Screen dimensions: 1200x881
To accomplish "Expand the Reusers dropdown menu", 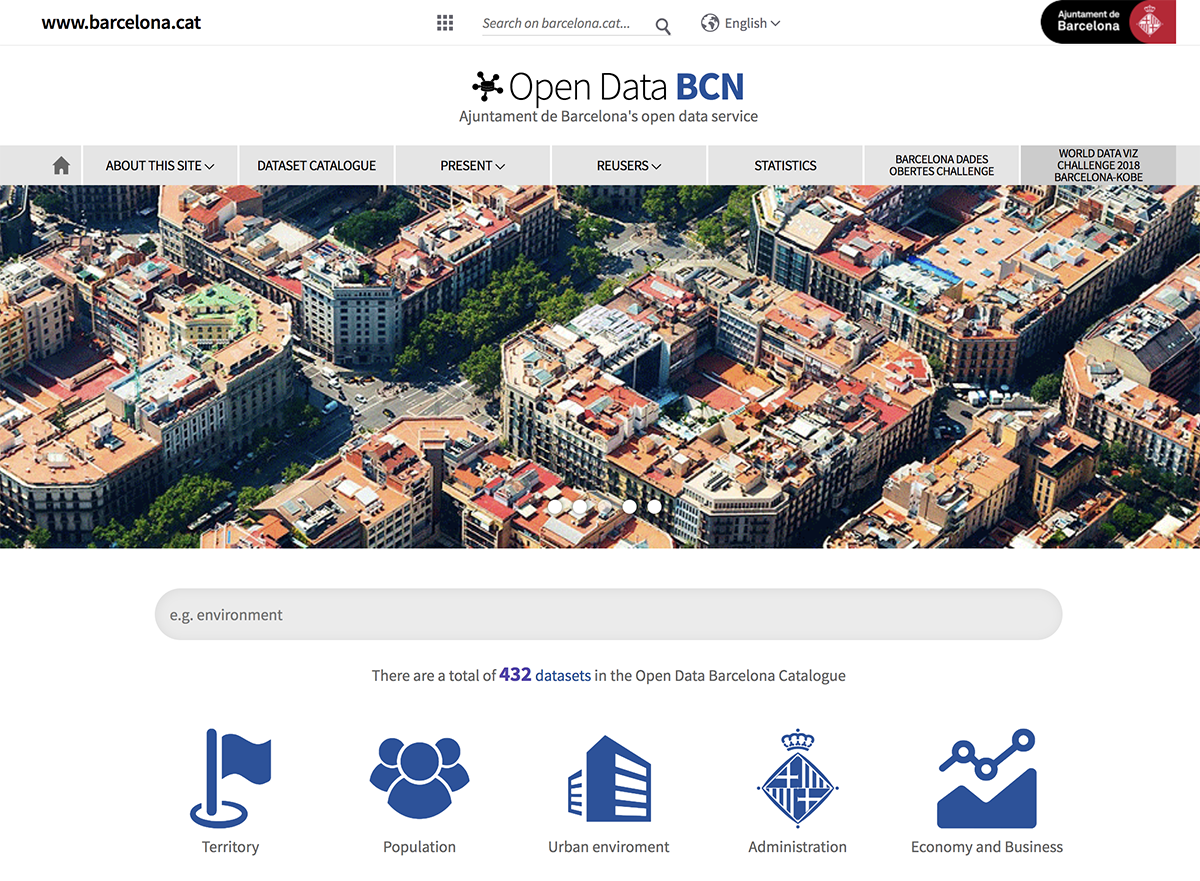I will point(629,166).
